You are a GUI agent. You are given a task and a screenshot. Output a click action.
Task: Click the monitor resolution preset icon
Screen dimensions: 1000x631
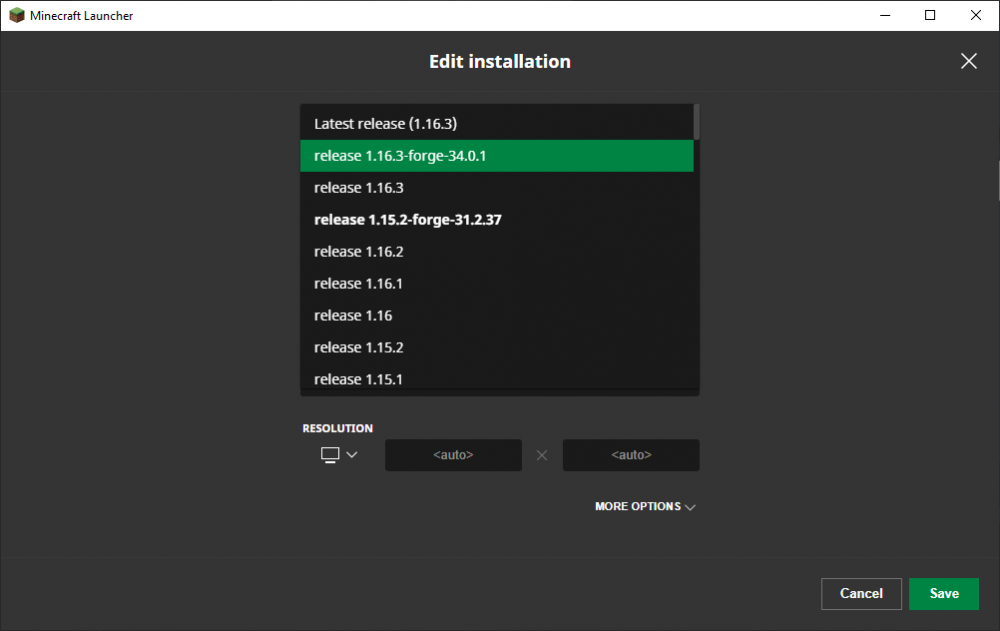pos(330,455)
